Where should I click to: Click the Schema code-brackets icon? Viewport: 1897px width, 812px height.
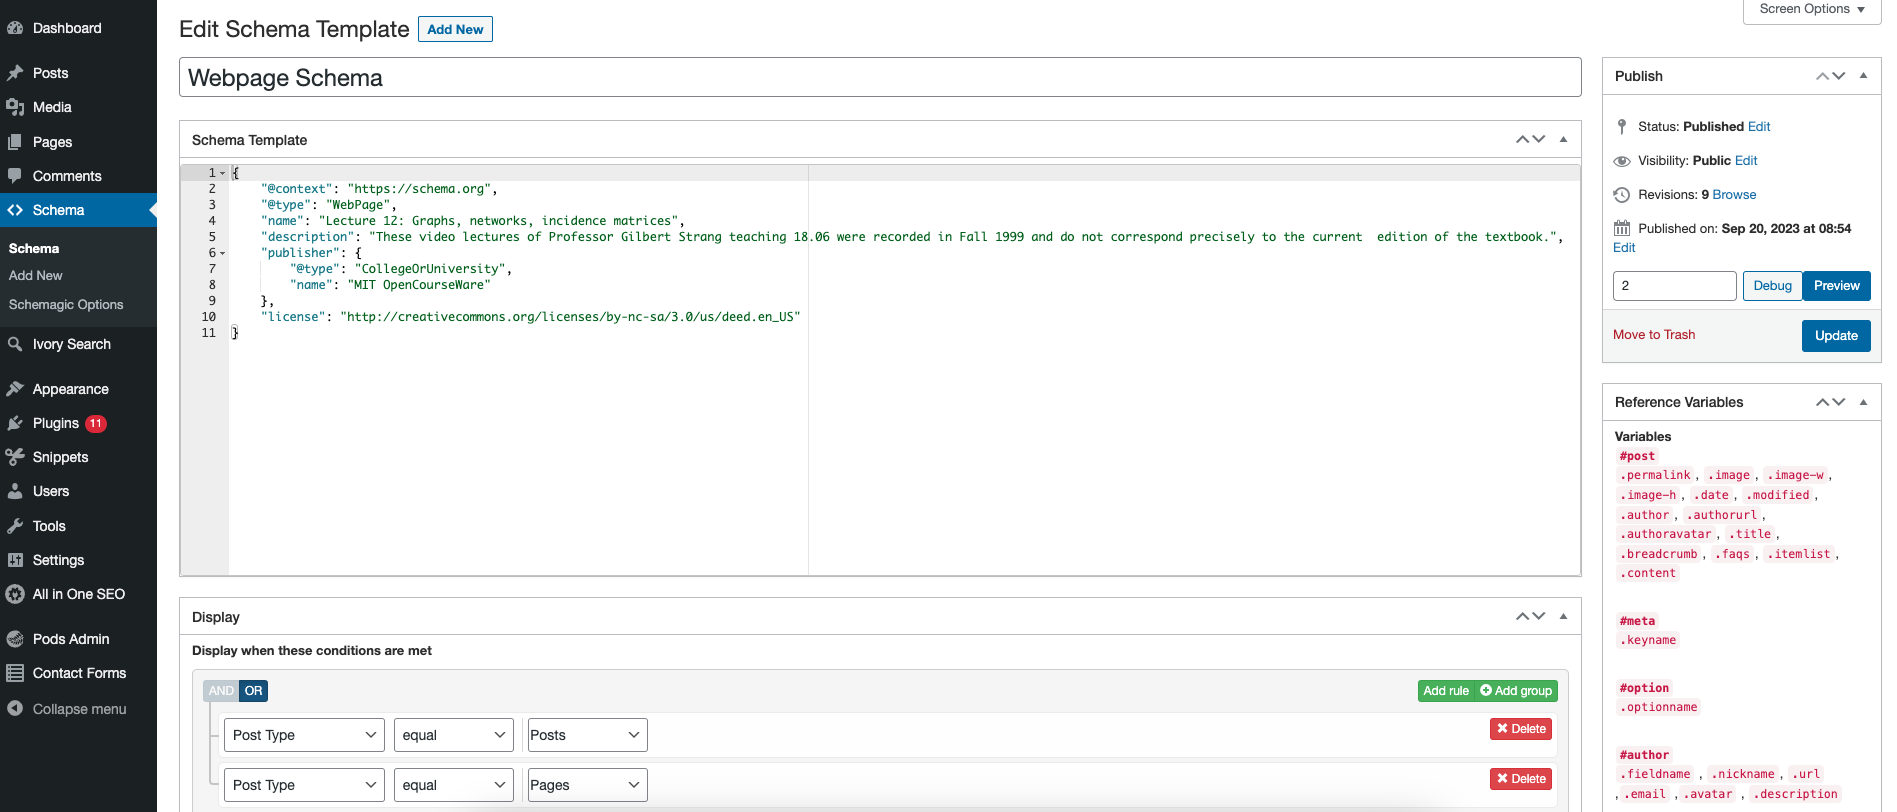click(x=15, y=210)
